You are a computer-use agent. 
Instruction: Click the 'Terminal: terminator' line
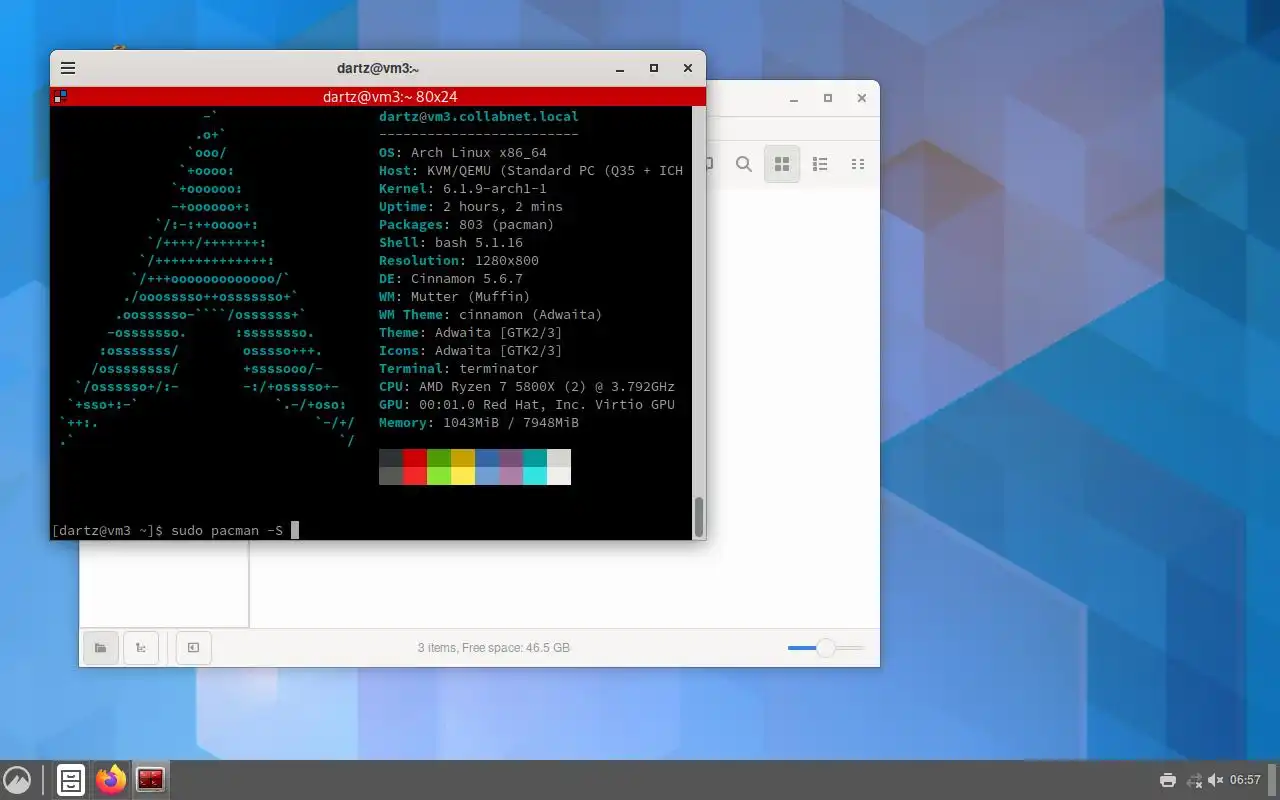click(459, 368)
